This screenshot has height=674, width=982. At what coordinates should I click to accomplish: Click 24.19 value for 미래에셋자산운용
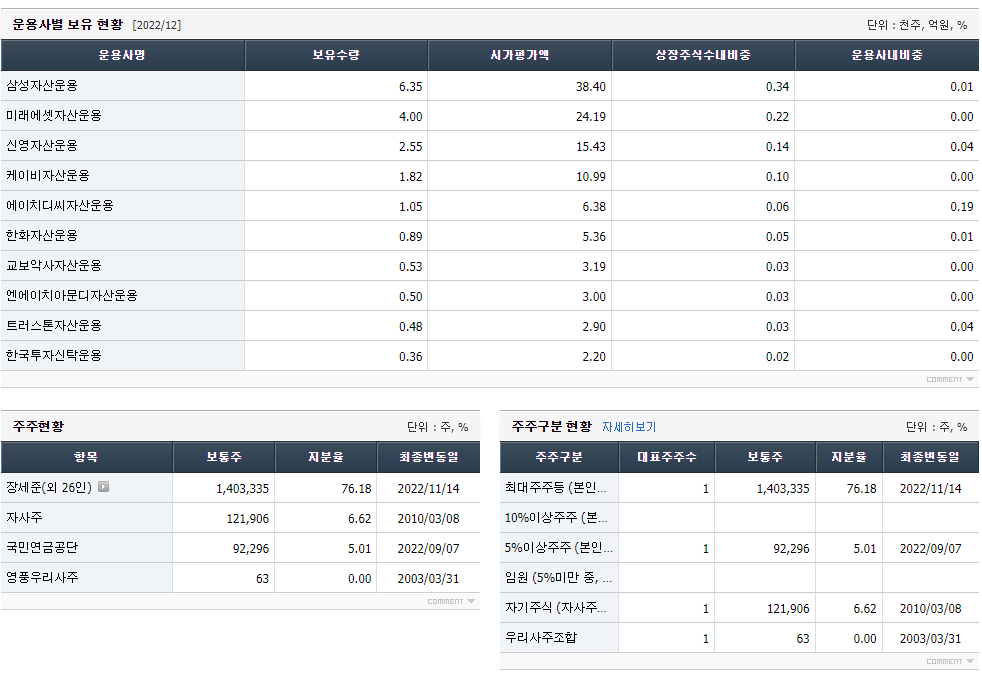[x=591, y=117]
